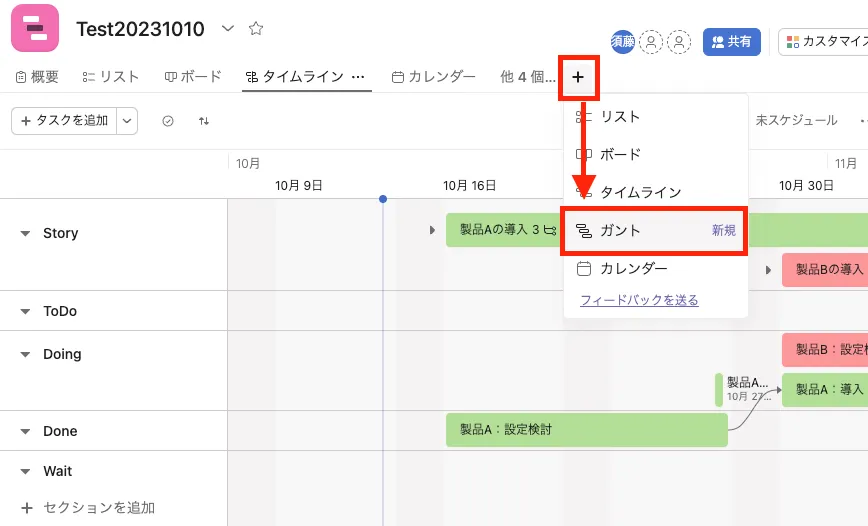Collapse the Doing section
The width and height of the screenshot is (868, 526).
[x=26, y=354]
